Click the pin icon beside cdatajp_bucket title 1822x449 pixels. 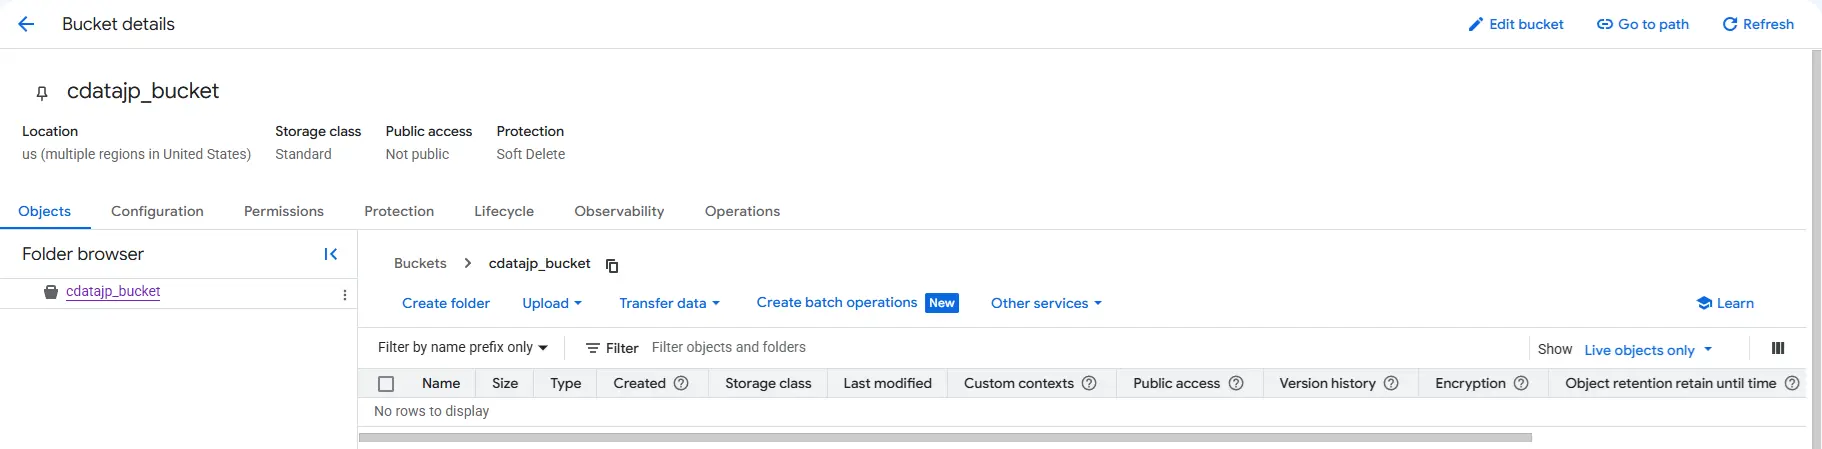click(x=42, y=93)
